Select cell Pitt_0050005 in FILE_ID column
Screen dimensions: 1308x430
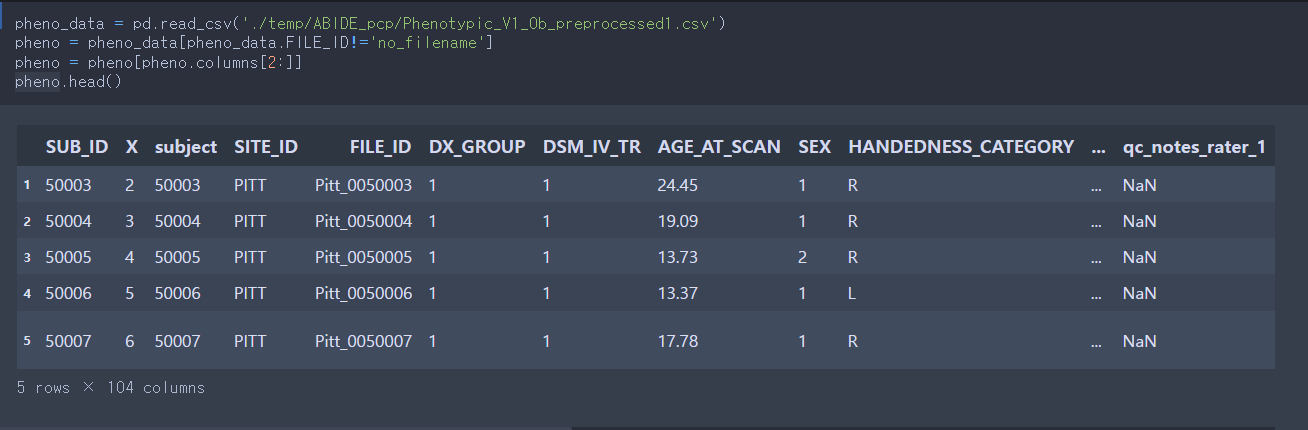363,258
